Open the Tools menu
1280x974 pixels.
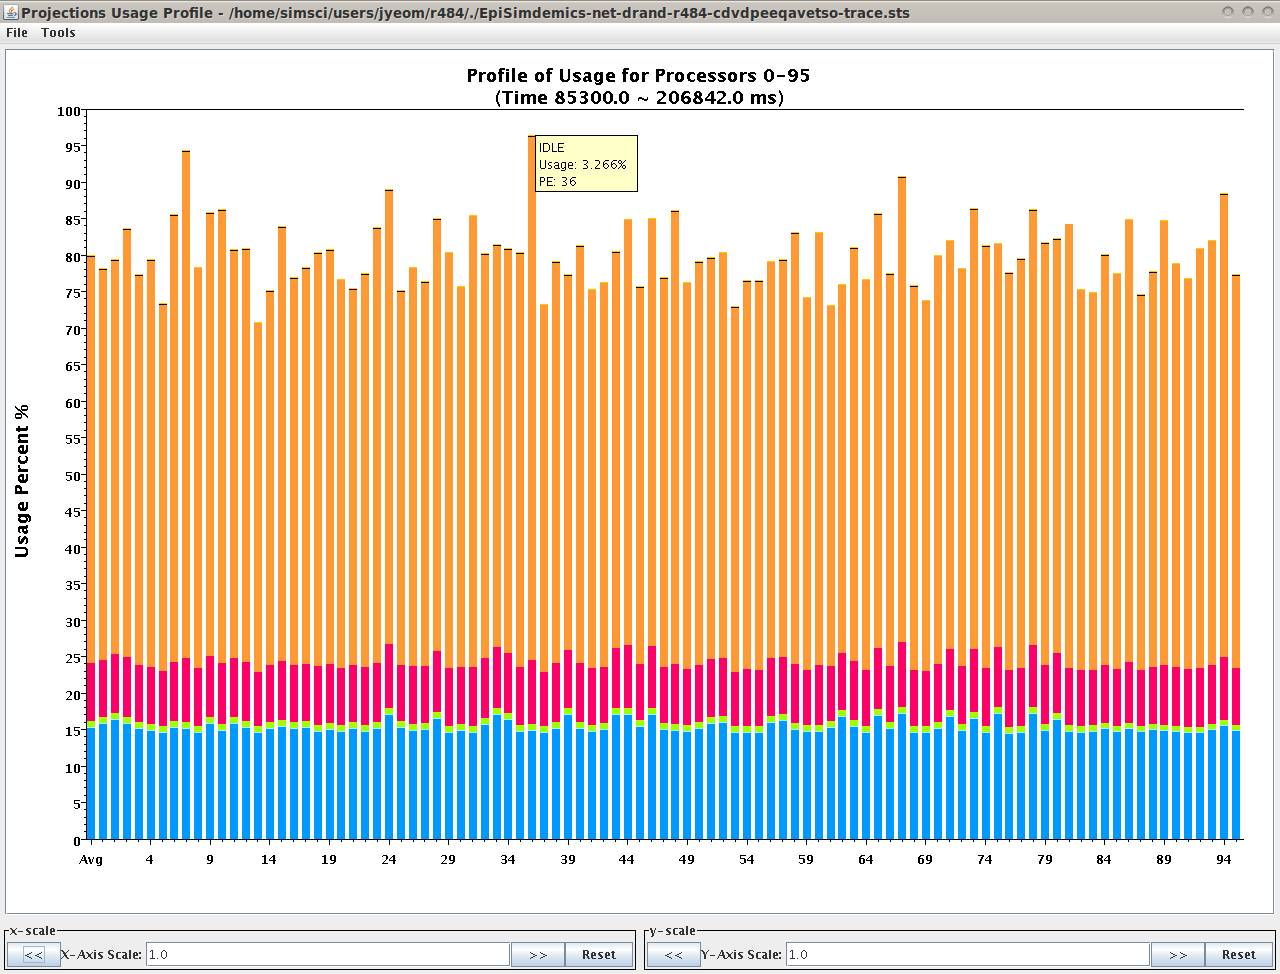click(58, 33)
